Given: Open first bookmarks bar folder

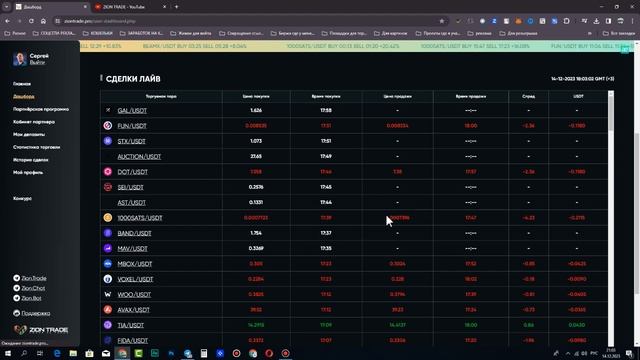Looking at the screenshot, I should (16, 33).
